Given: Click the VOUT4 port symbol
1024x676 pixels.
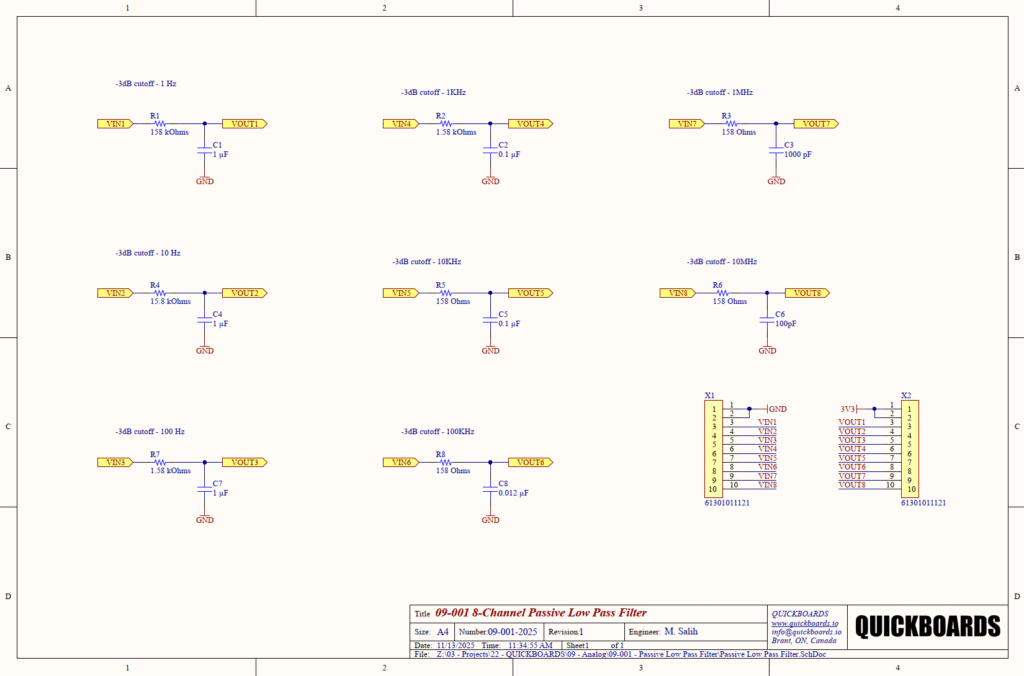Looking at the screenshot, I should click(x=529, y=123).
